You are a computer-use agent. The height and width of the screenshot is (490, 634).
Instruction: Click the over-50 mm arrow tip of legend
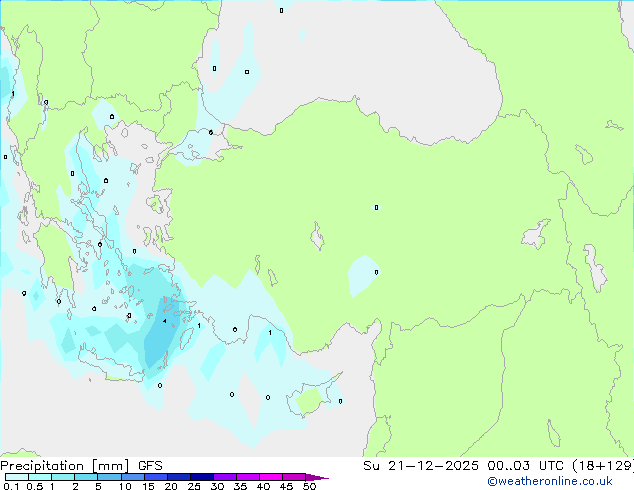click(317, 477)
